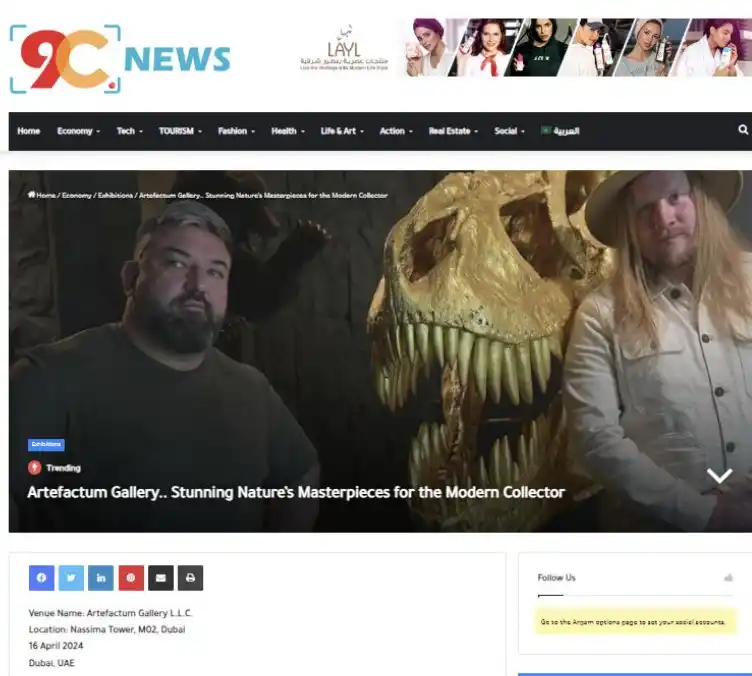Expand the Fashion menu
Viewport: 752px width, 676px height.
236,131
